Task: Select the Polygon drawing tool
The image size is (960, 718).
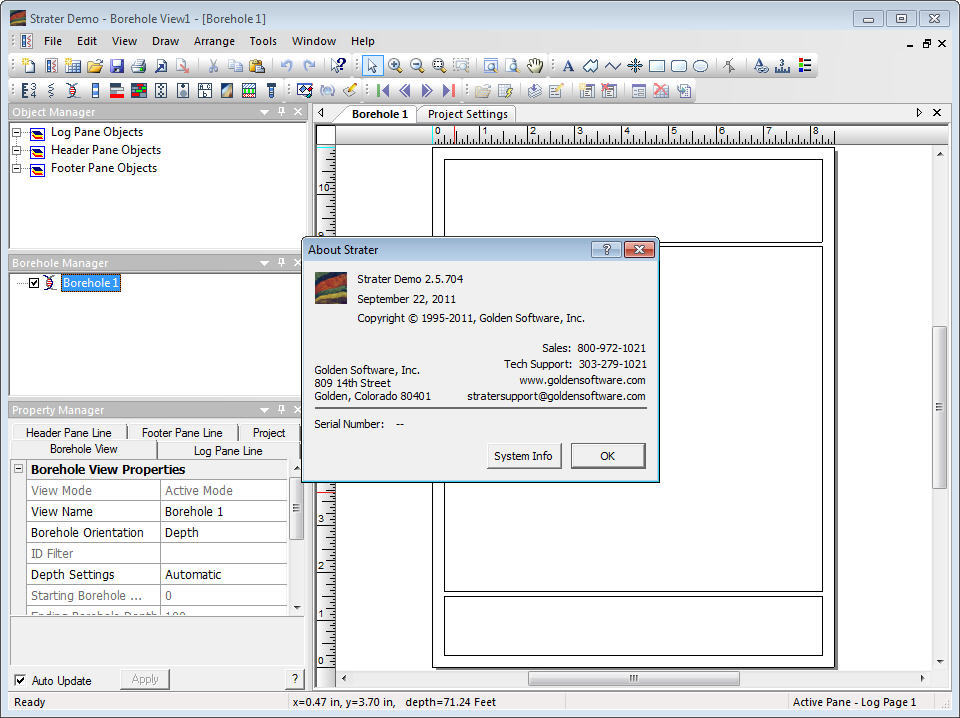Action: pyautogui.click(x=591, y=66)
